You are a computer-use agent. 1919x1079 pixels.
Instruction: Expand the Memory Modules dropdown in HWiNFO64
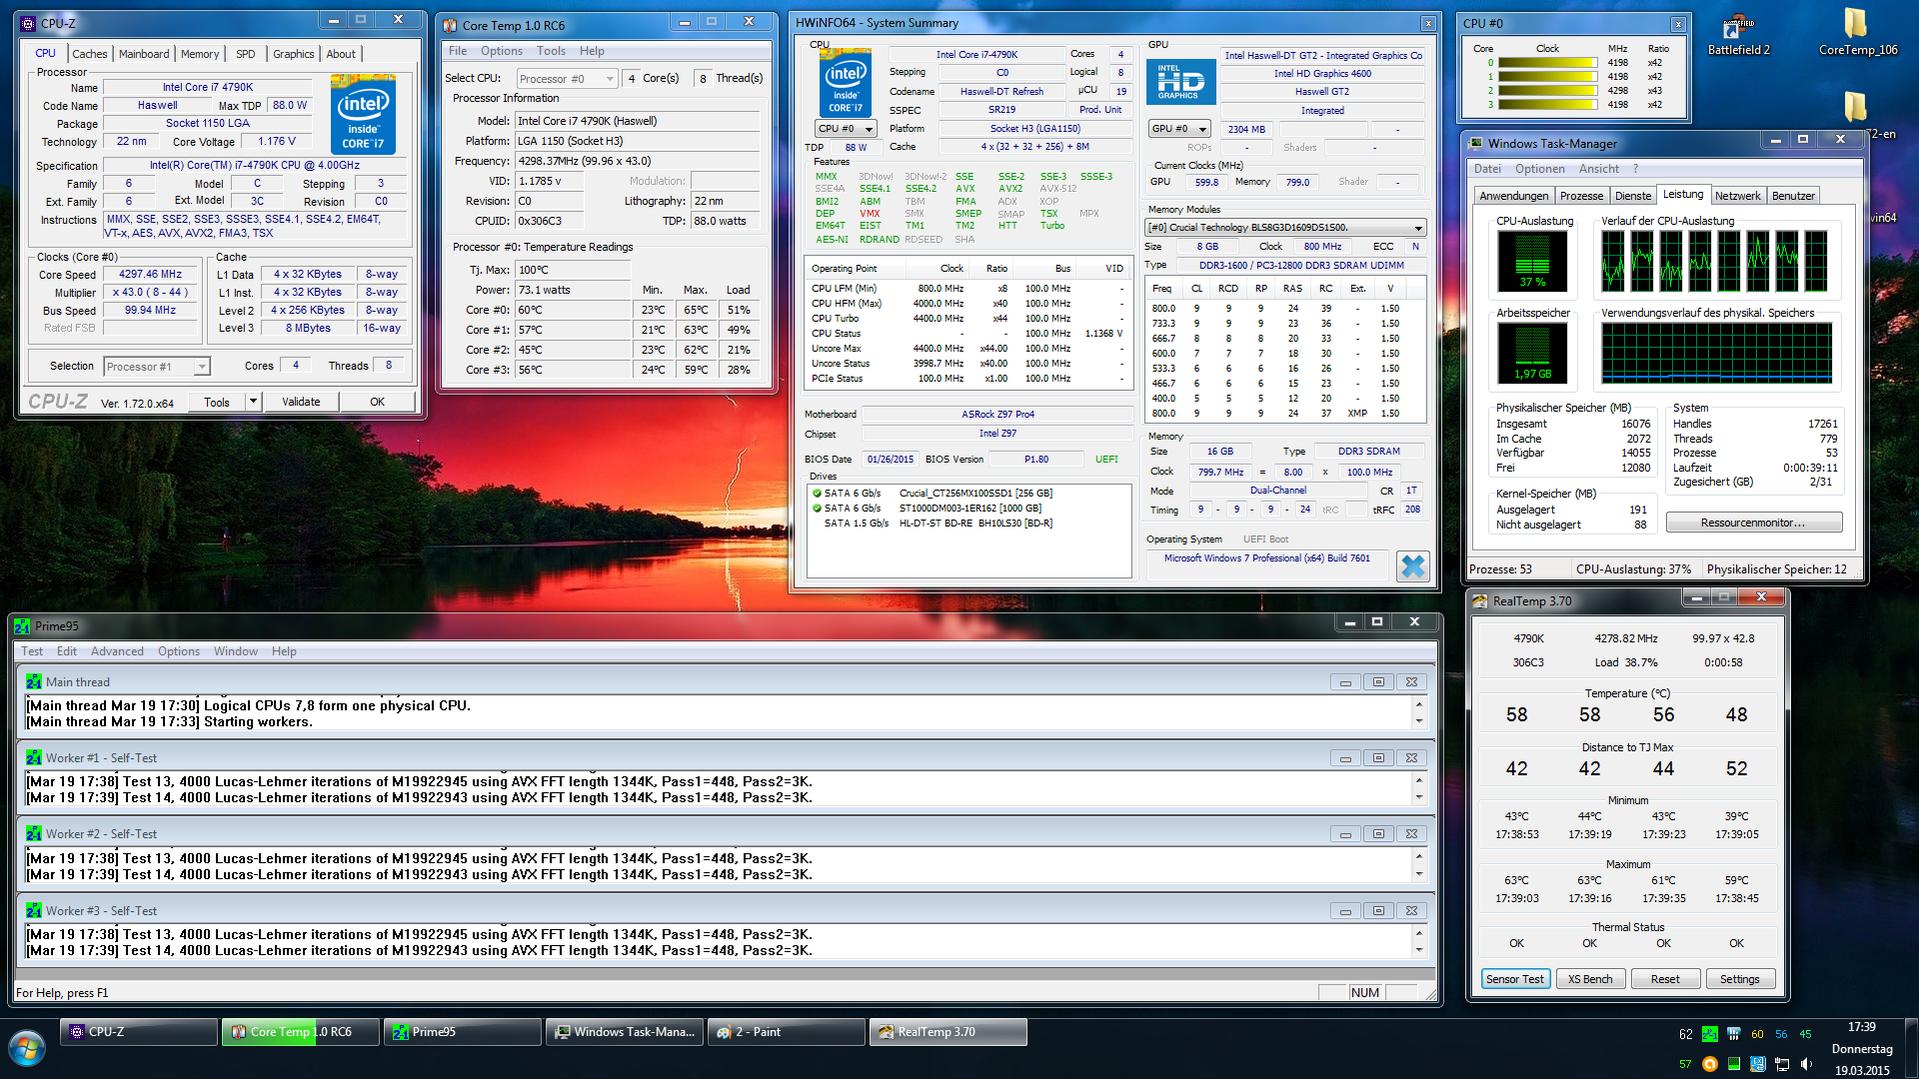[x=1418, y=228]
